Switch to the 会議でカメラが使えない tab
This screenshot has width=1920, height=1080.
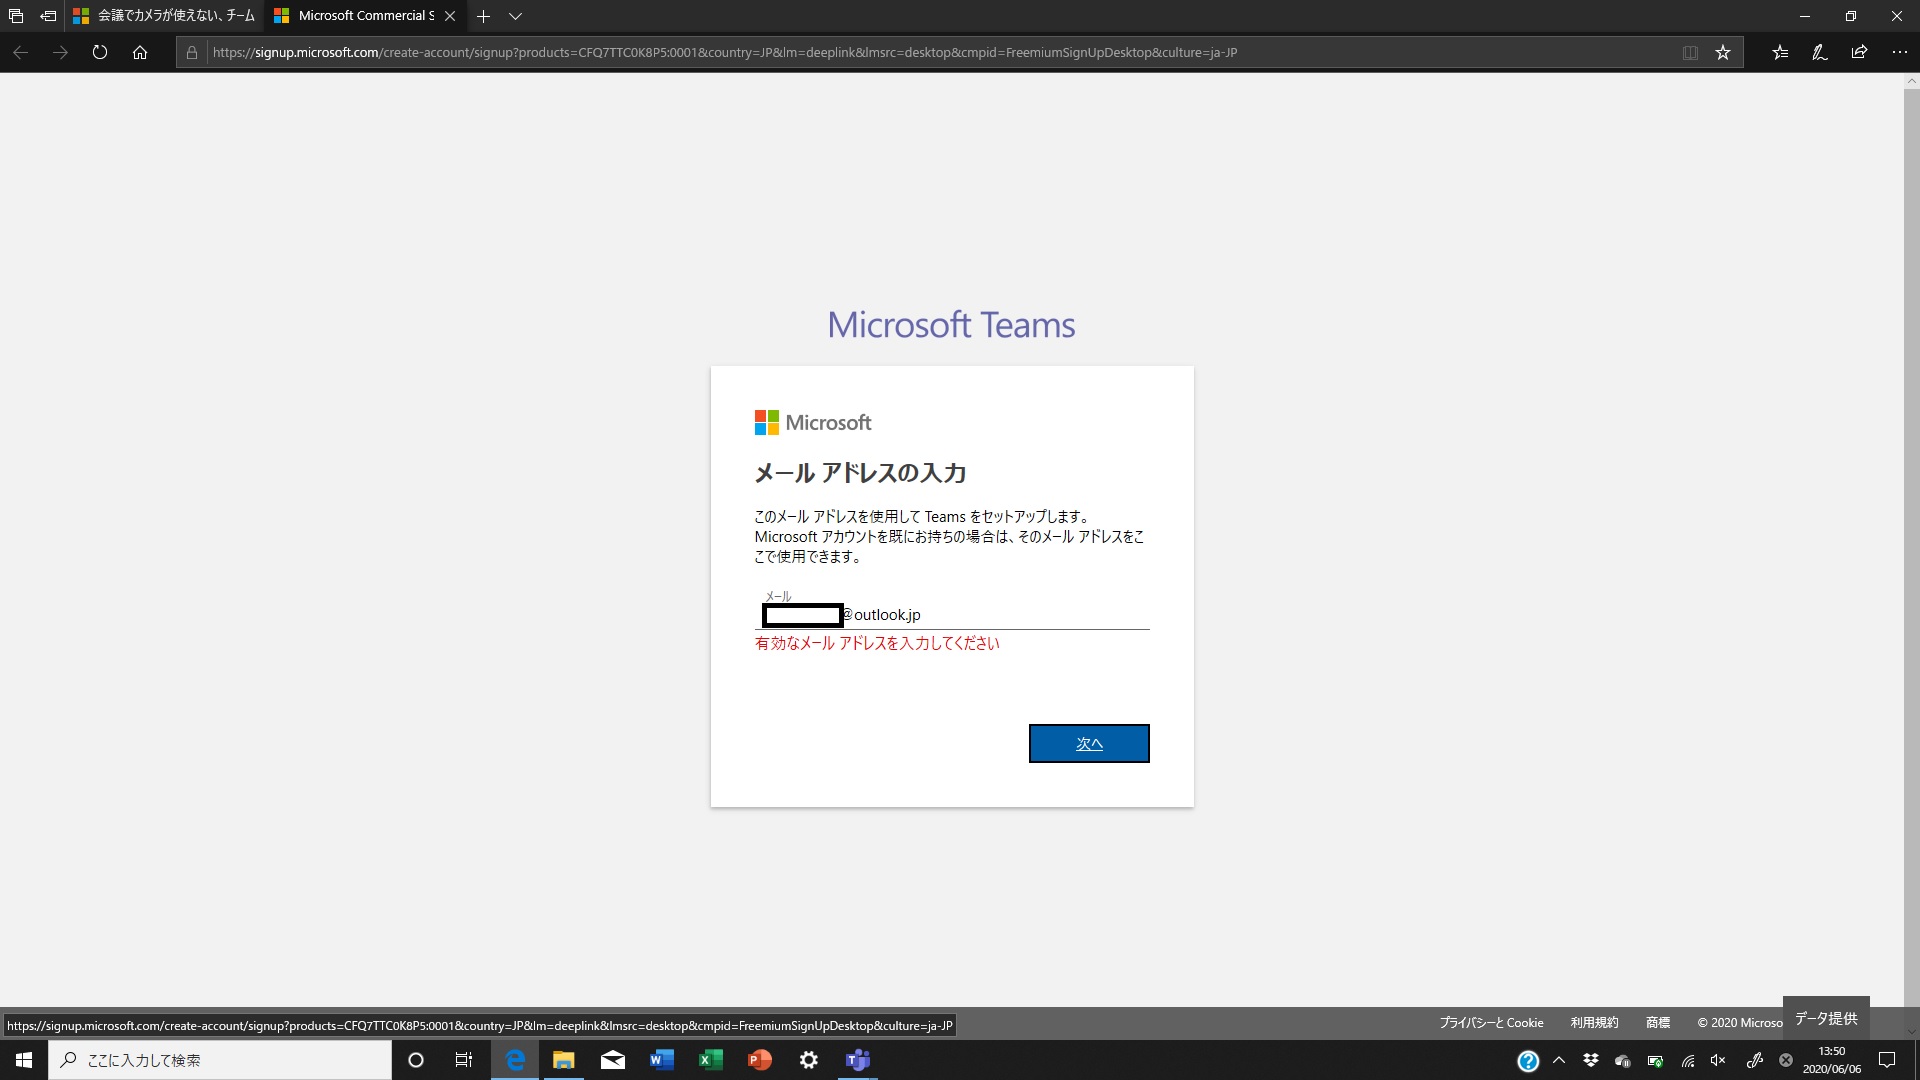(164, 16)
